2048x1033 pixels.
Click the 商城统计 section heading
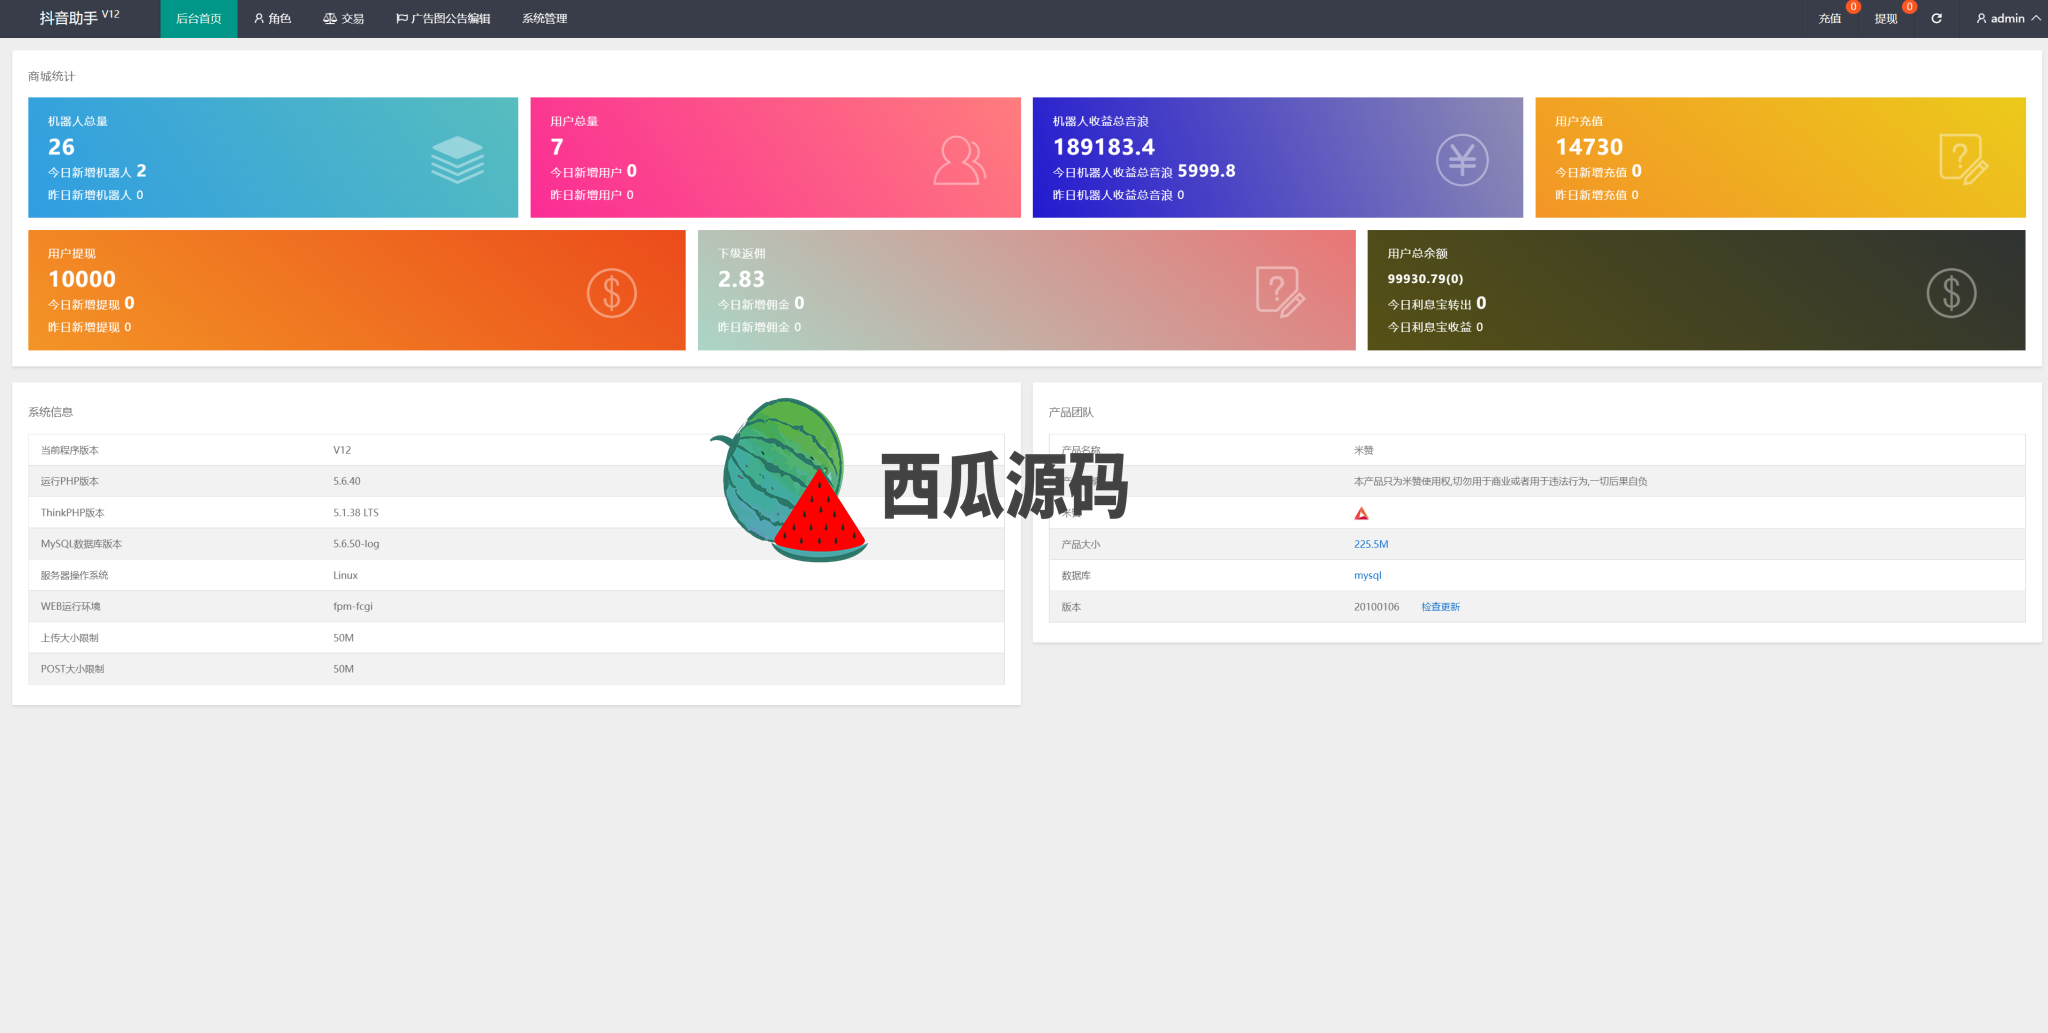point(51,76)
